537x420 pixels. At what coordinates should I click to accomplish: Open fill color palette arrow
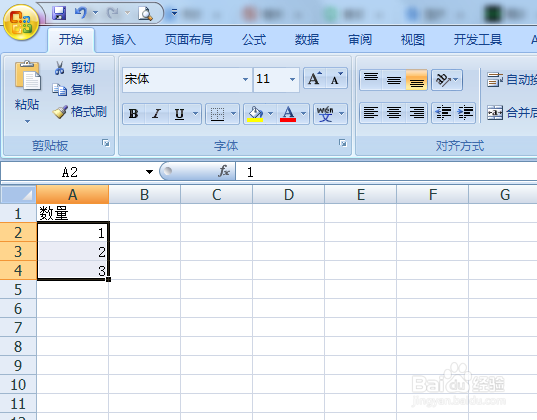[x=271, y=114]
